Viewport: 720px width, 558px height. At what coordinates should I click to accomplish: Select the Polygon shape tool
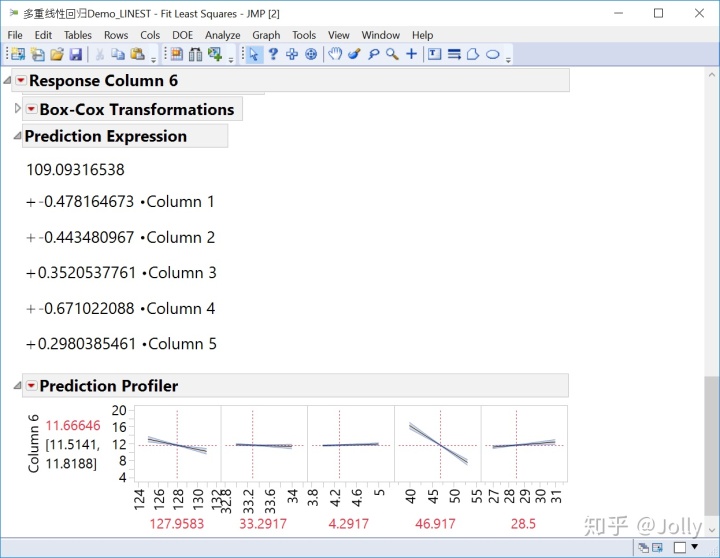pyautogui.click(x=473, y=54)
